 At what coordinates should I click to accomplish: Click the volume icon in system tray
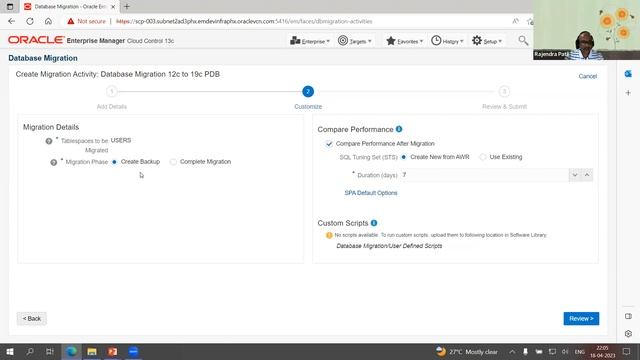(x=565, y=351)
